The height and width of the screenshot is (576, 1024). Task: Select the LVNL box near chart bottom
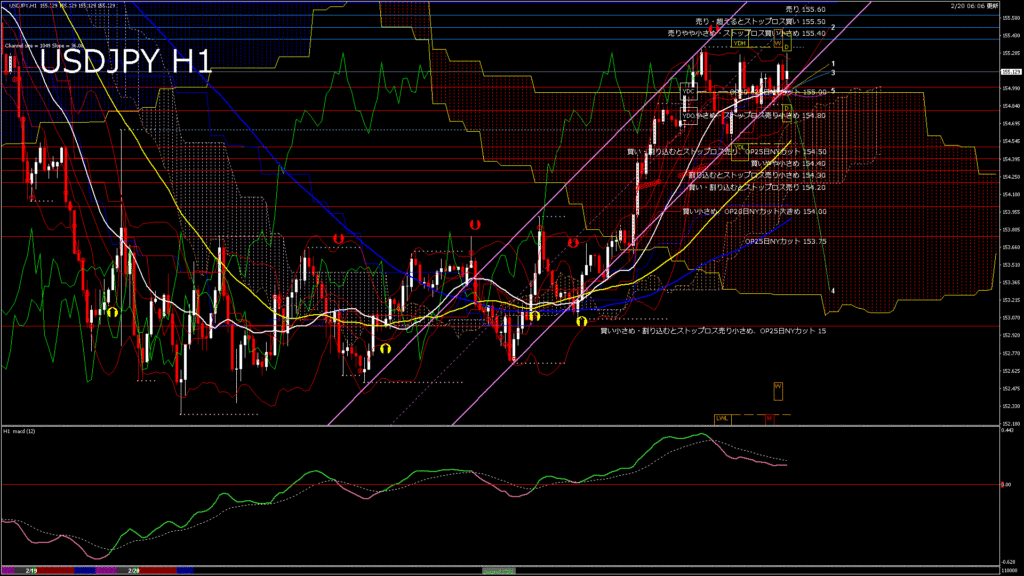tap(722, 418)
